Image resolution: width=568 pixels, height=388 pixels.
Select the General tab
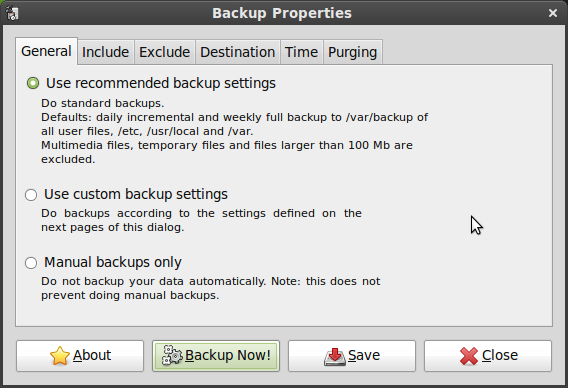46,51
